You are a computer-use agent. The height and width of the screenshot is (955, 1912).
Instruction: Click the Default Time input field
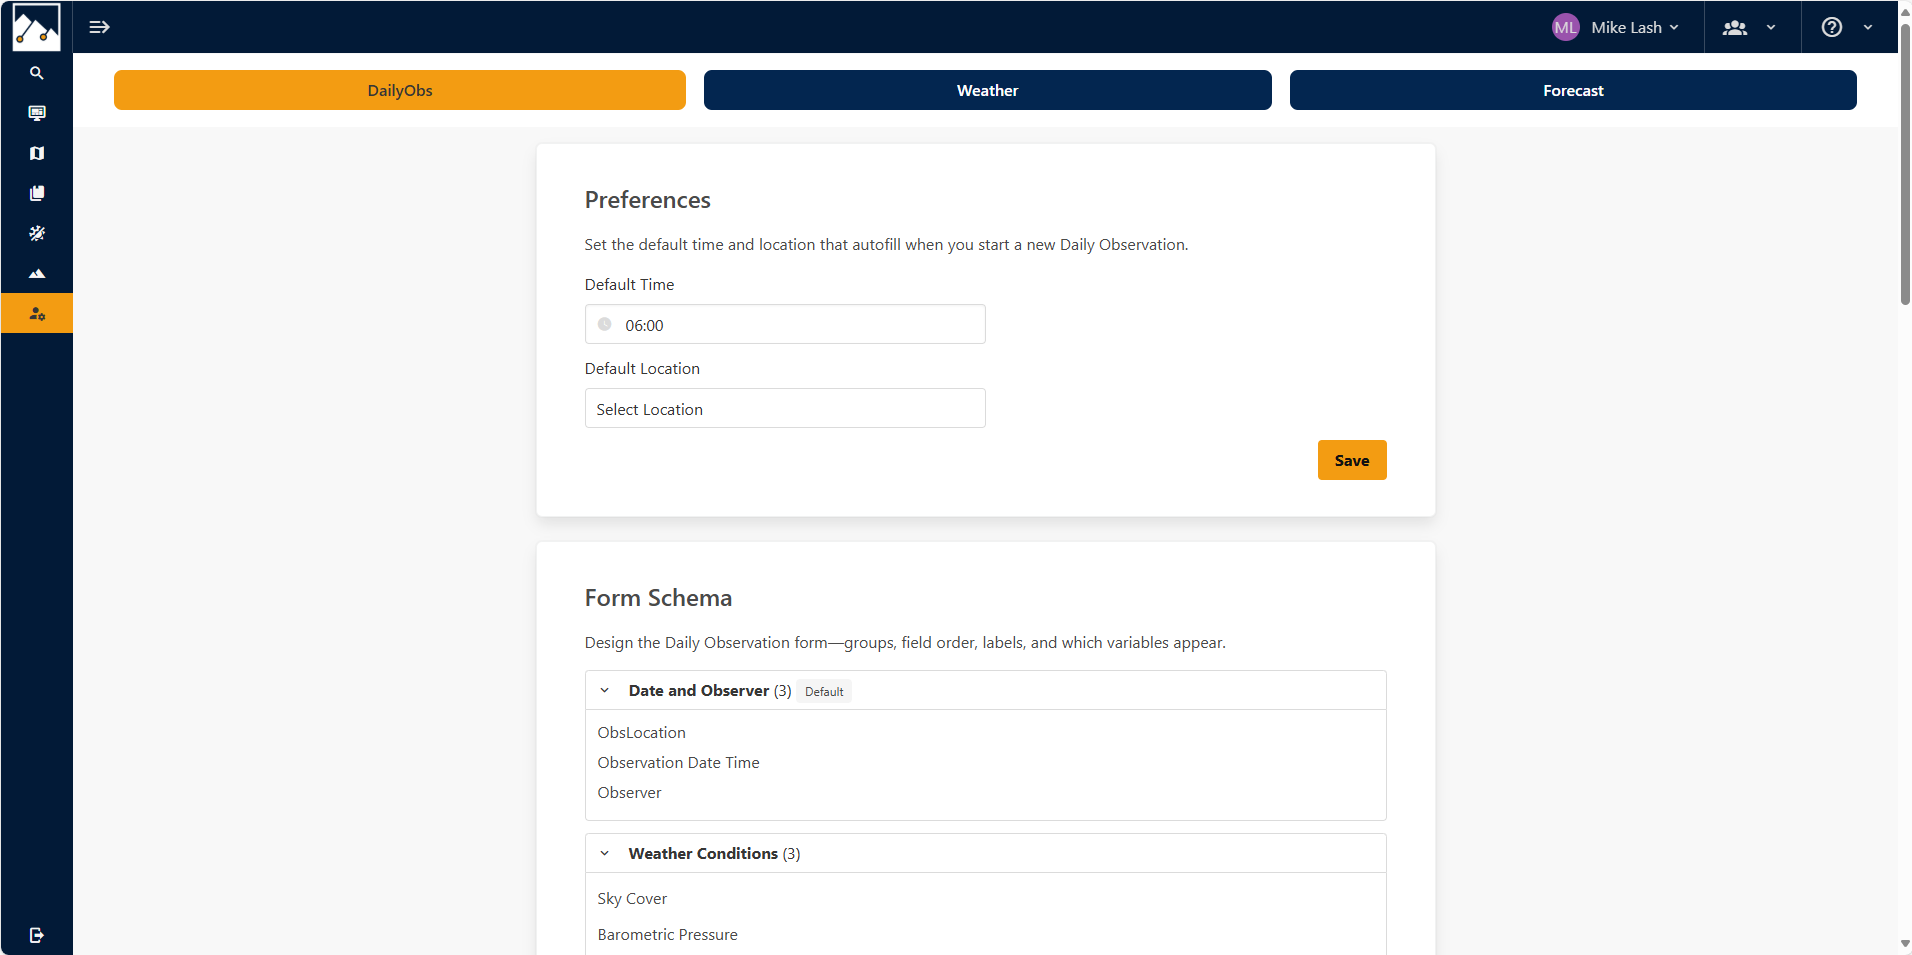coord(785,324)
